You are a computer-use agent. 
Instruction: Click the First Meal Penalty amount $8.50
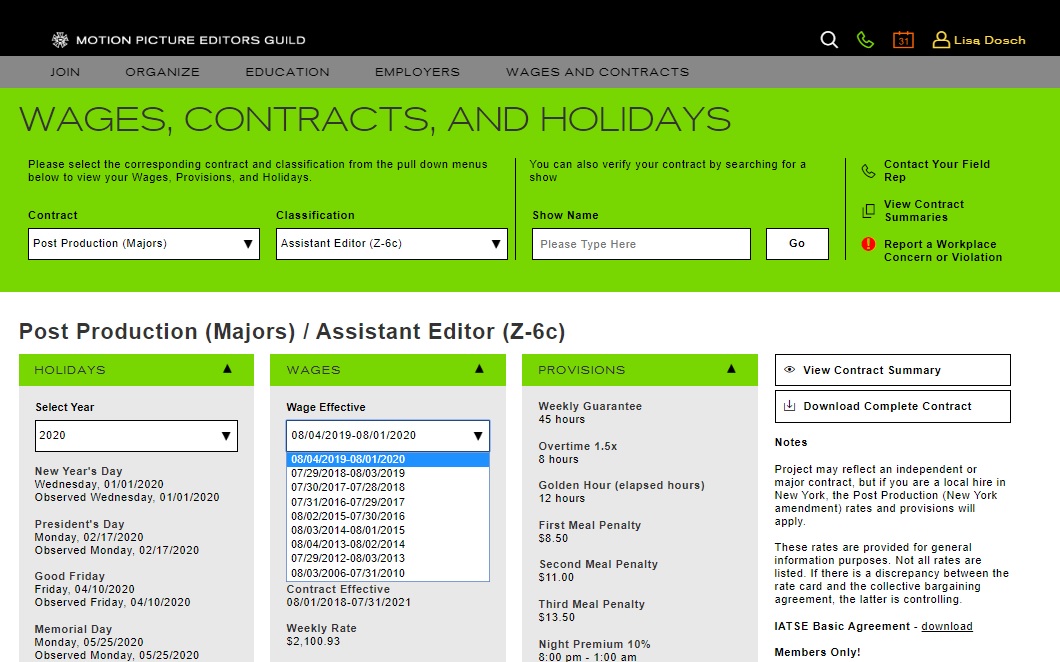click(x=553, y=538)
